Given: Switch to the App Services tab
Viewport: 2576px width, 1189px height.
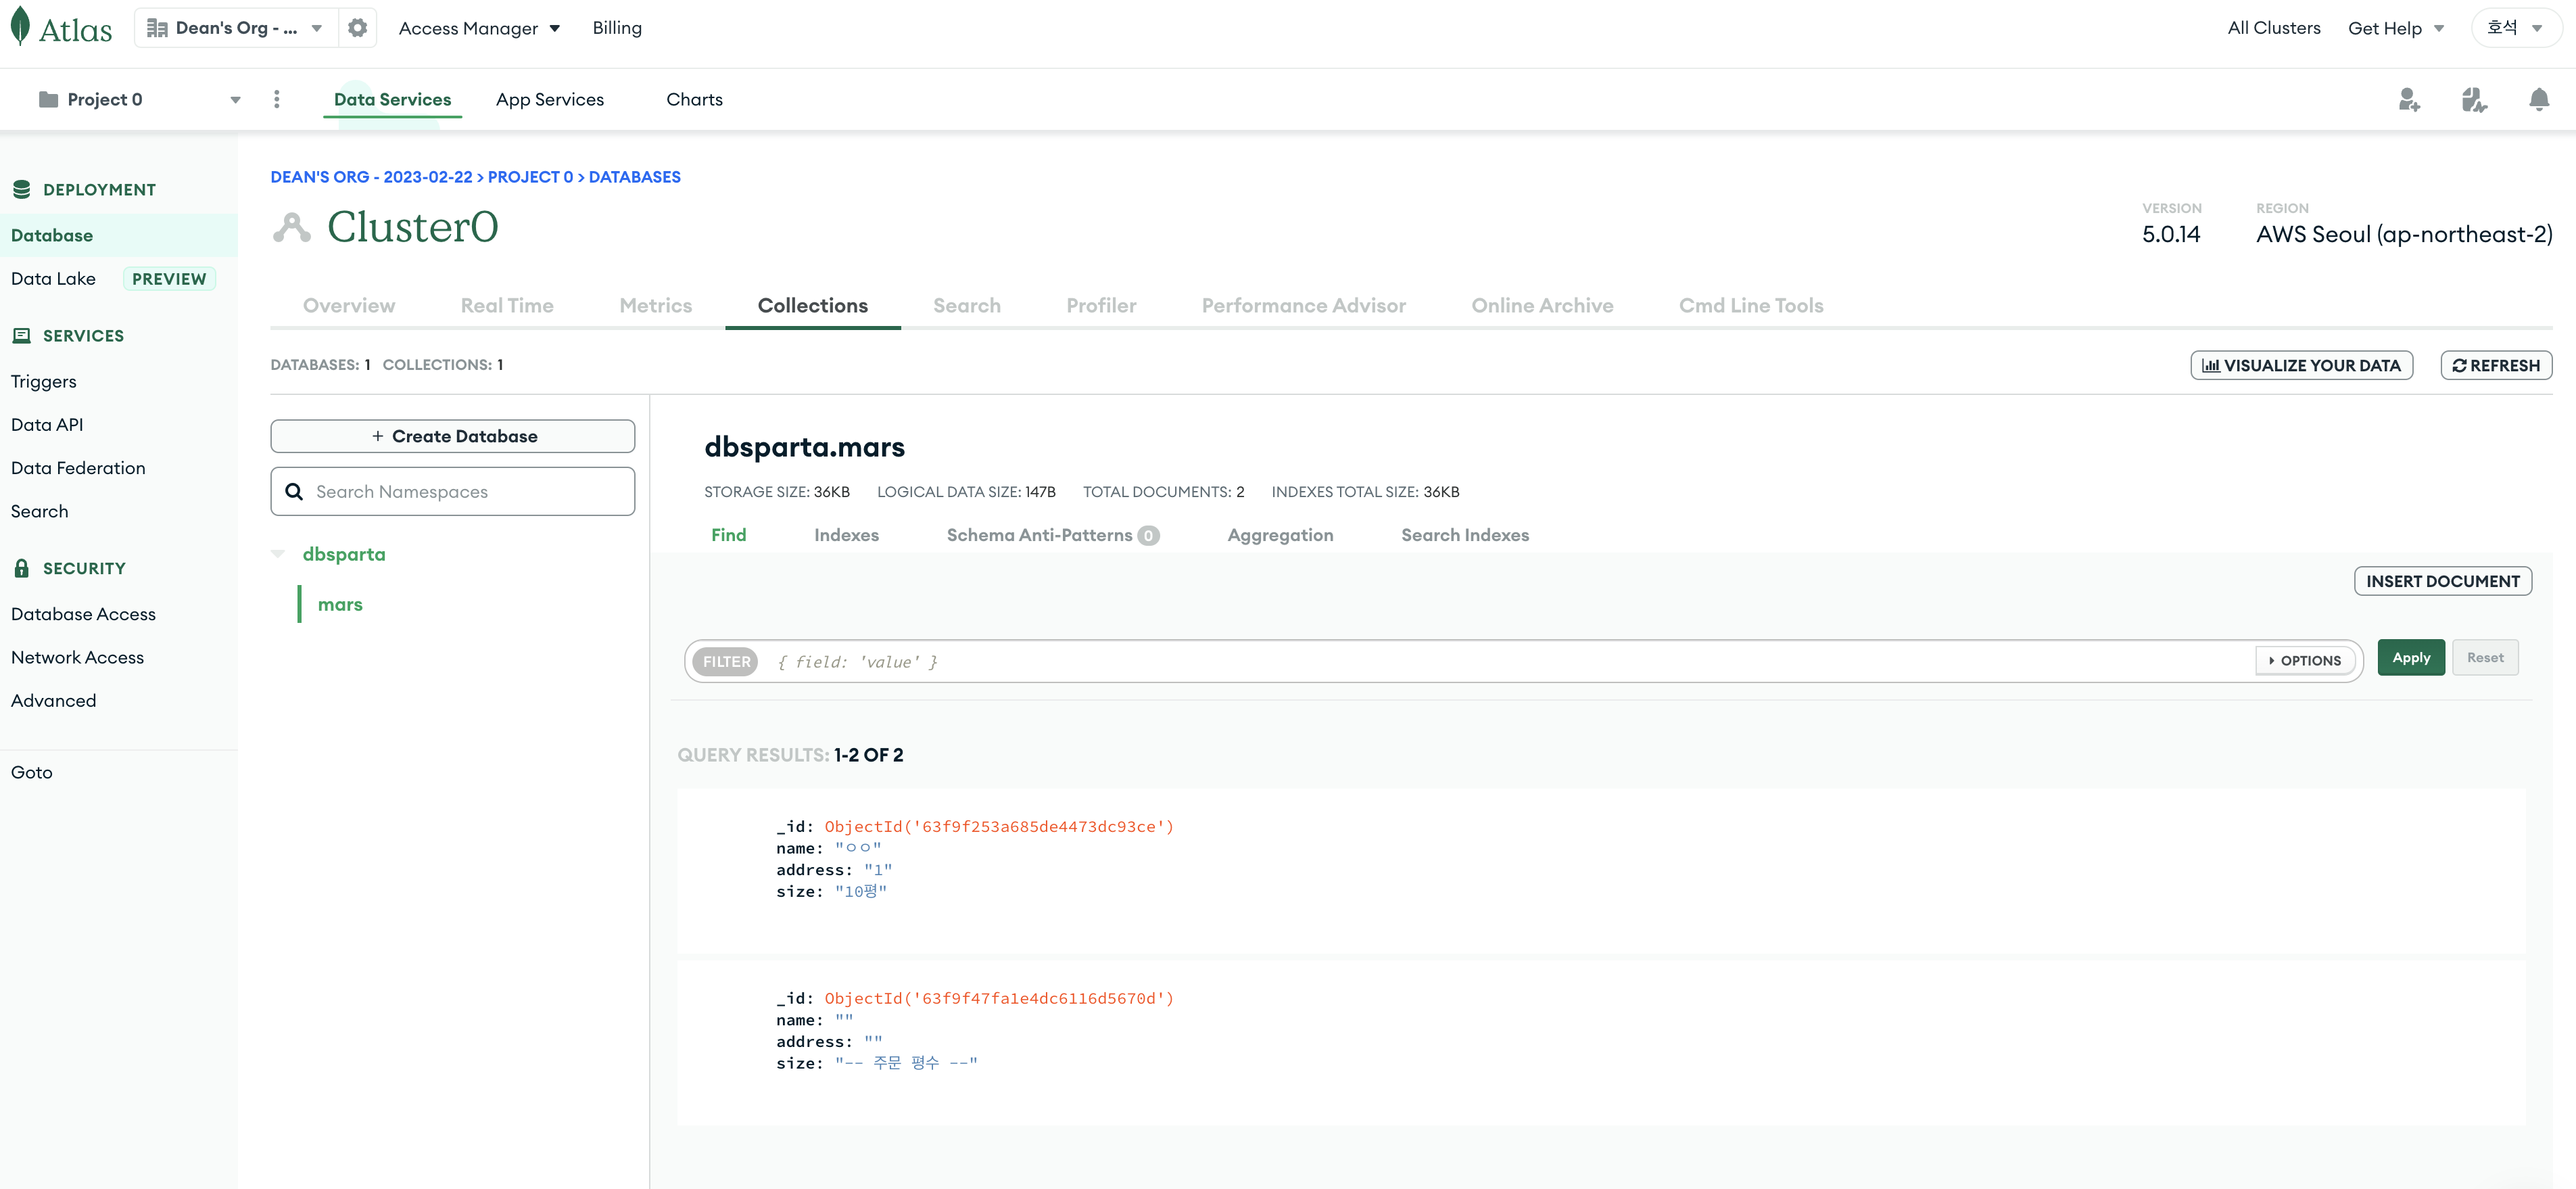Looking at the screenshot, I should pos(550,99).
